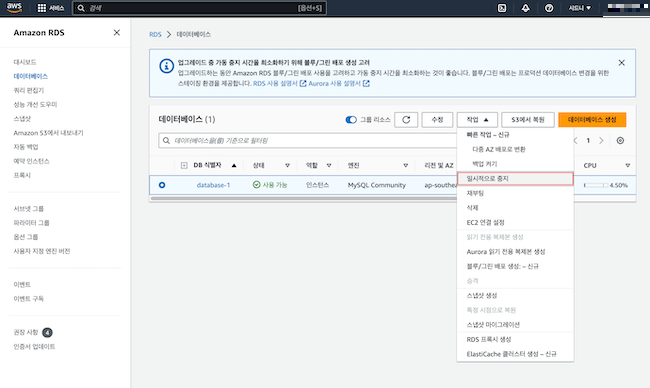Open 파라미터 그룹 in the sidebar

coord(32,223)
